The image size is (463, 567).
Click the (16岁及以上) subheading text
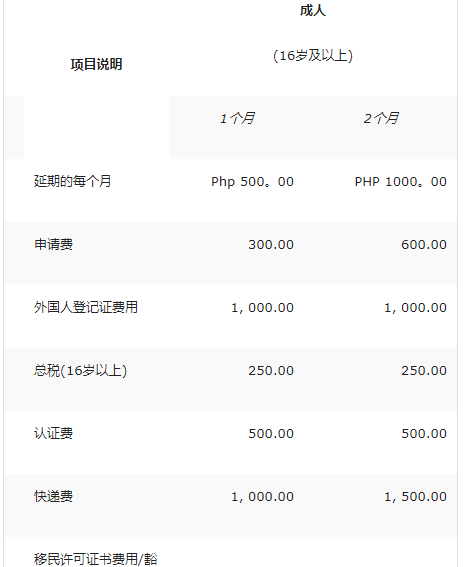[x=313, y=56]
